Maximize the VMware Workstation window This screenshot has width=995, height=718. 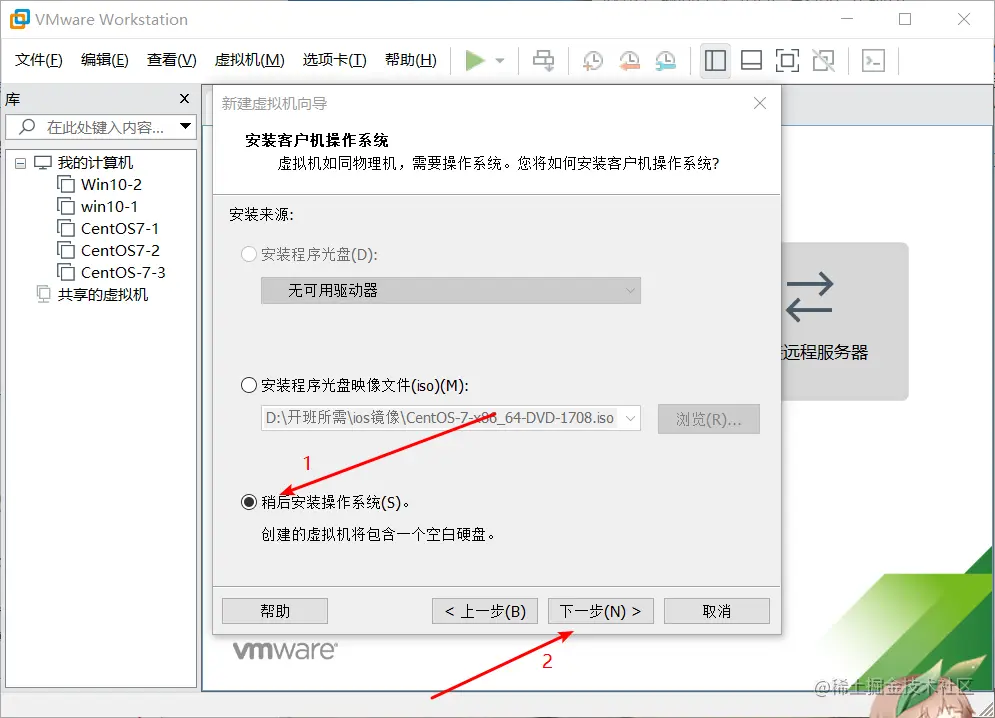pyautogui.click(x=905, y=19)
